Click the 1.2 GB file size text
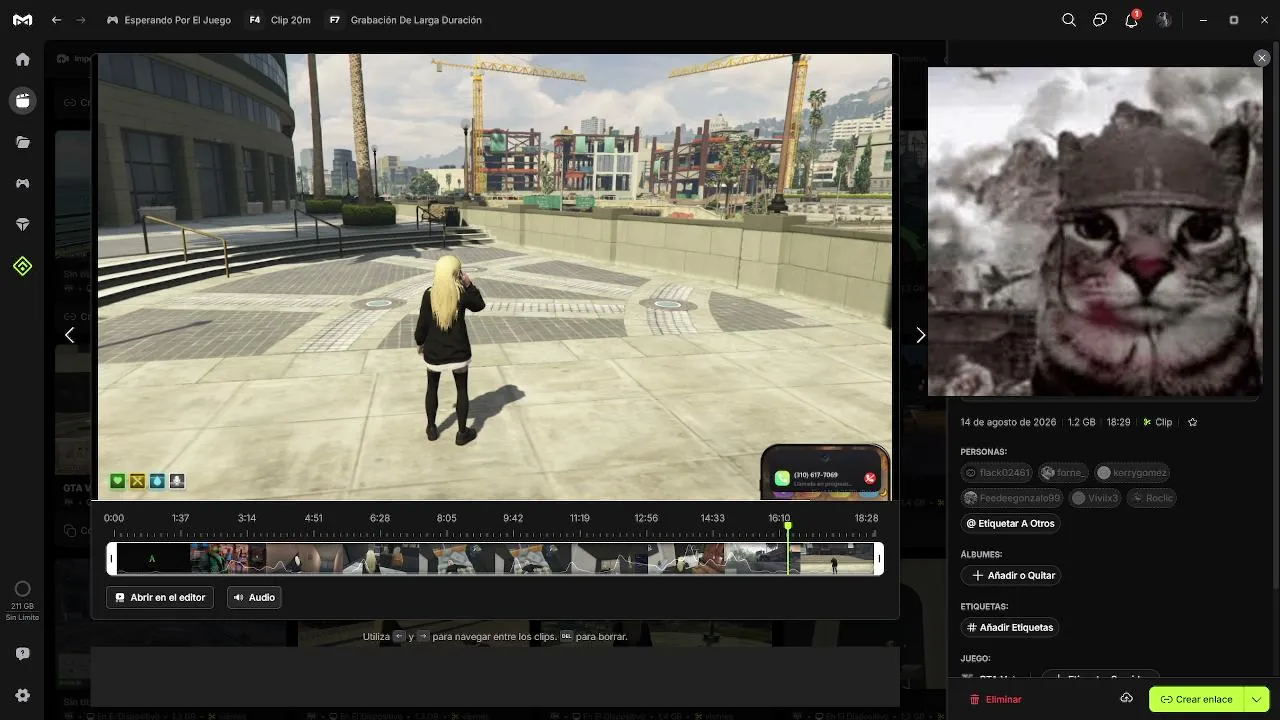Image resolution: width=1280 pixels, height=720 pixels. (x=1082, y=422)
